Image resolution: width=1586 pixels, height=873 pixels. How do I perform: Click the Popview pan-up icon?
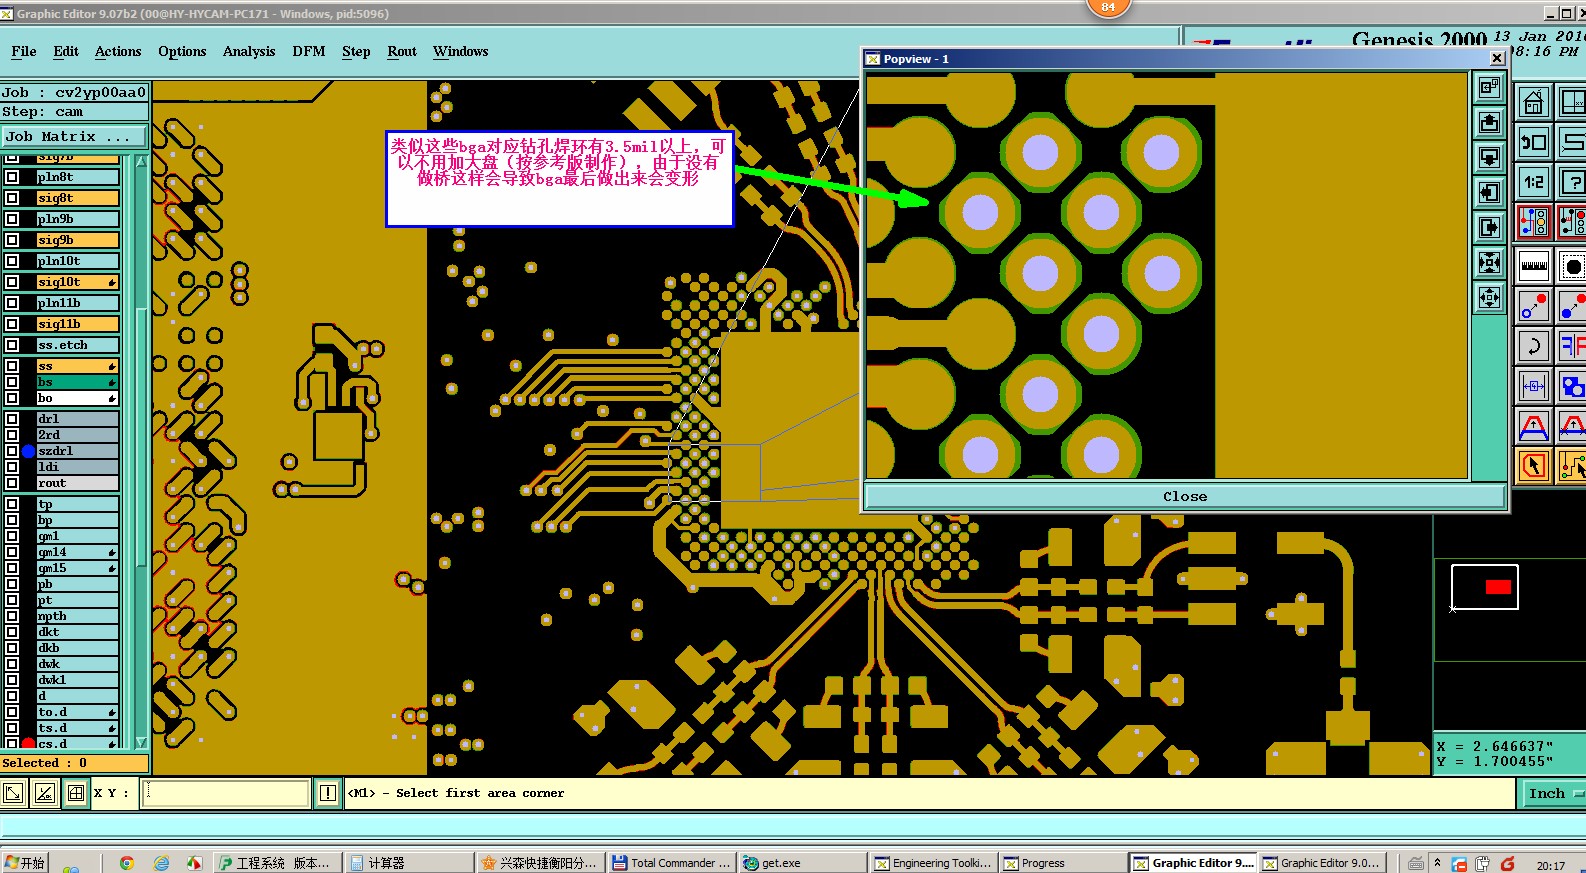[x=1489, y=122]
